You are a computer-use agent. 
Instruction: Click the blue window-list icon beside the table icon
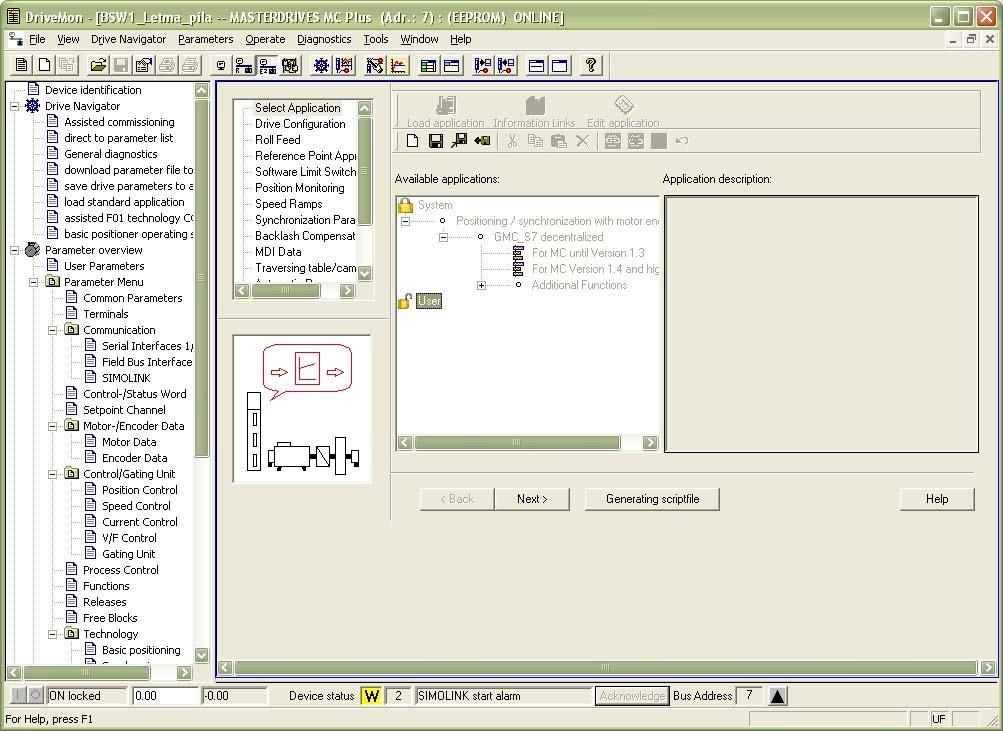click(452, 65)
